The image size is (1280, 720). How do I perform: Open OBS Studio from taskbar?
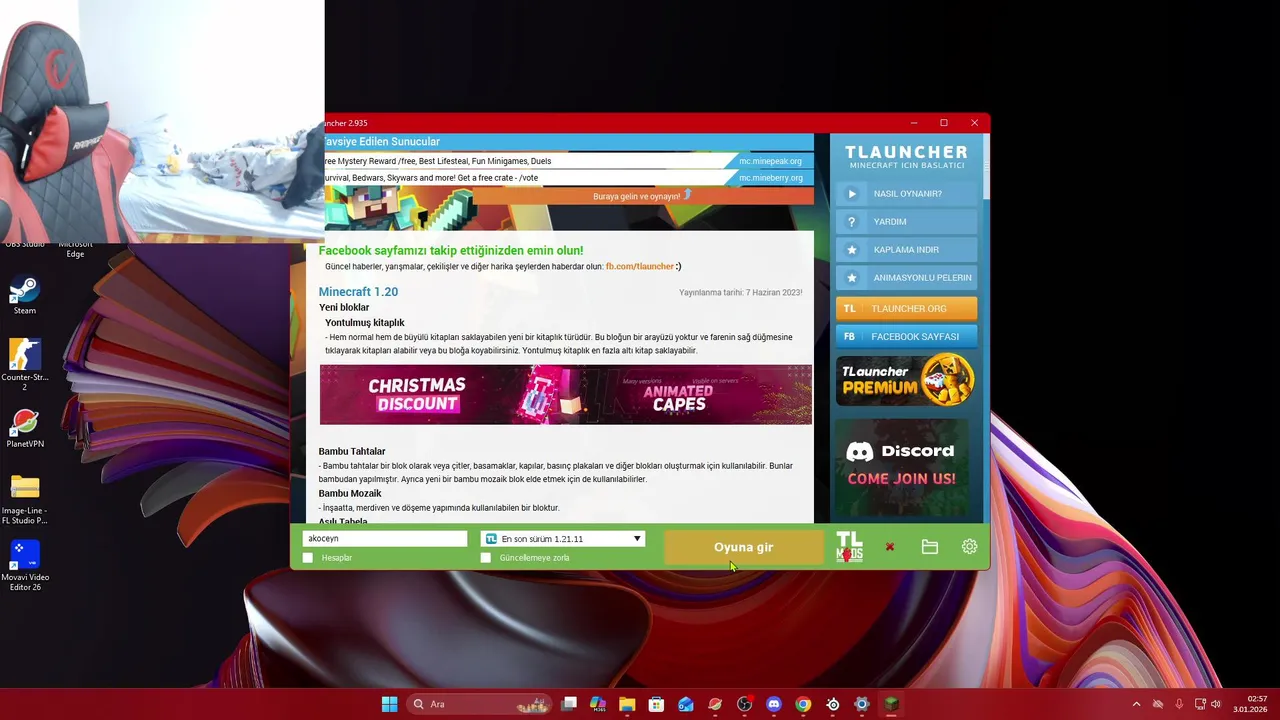tap(744, 704)
